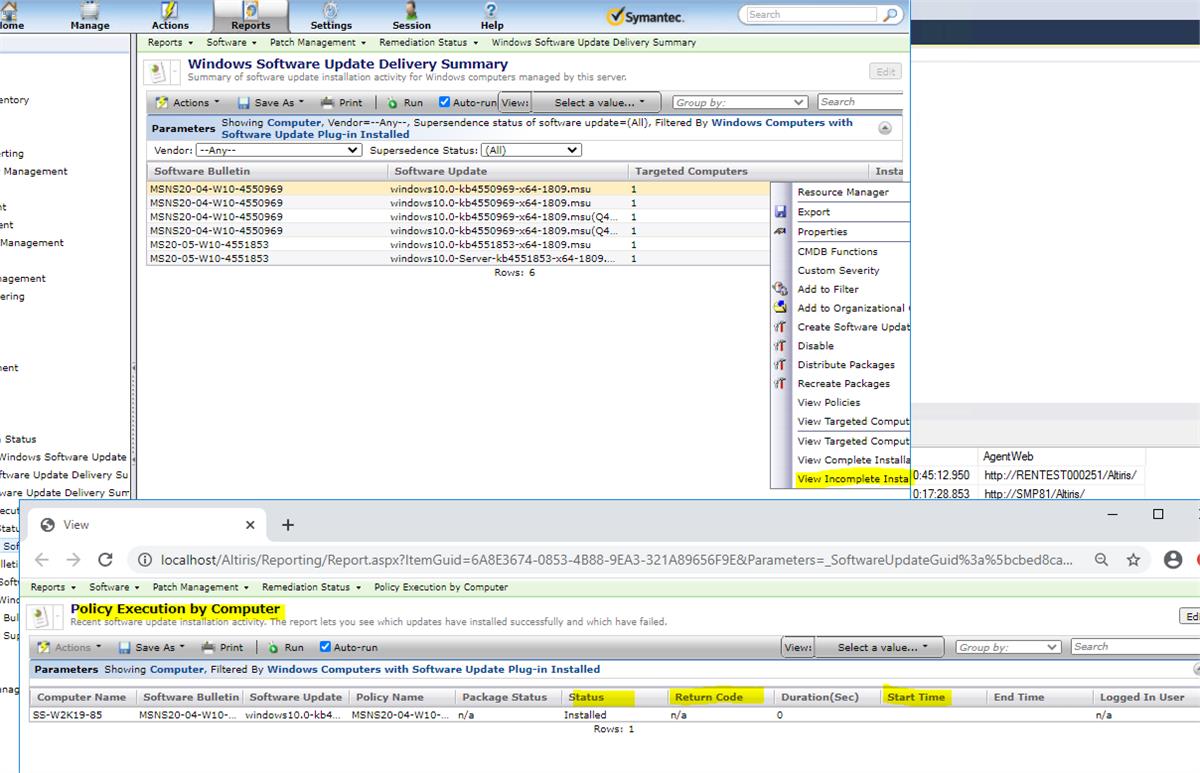Select View Policies in context menu
The image size is (1200, 773).
coord(829,402)
